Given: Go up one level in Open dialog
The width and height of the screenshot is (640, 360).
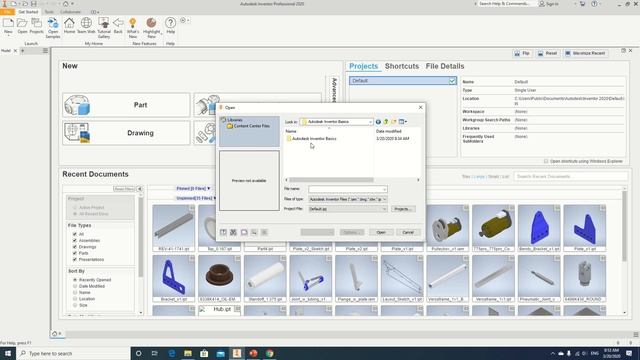Looking at the screenshot, I should 386,122.
